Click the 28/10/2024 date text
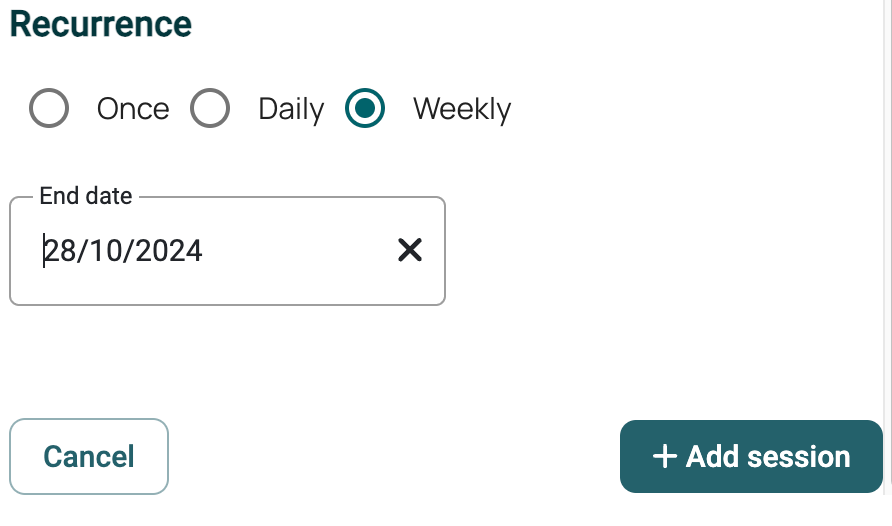 [x=124, y=251]
